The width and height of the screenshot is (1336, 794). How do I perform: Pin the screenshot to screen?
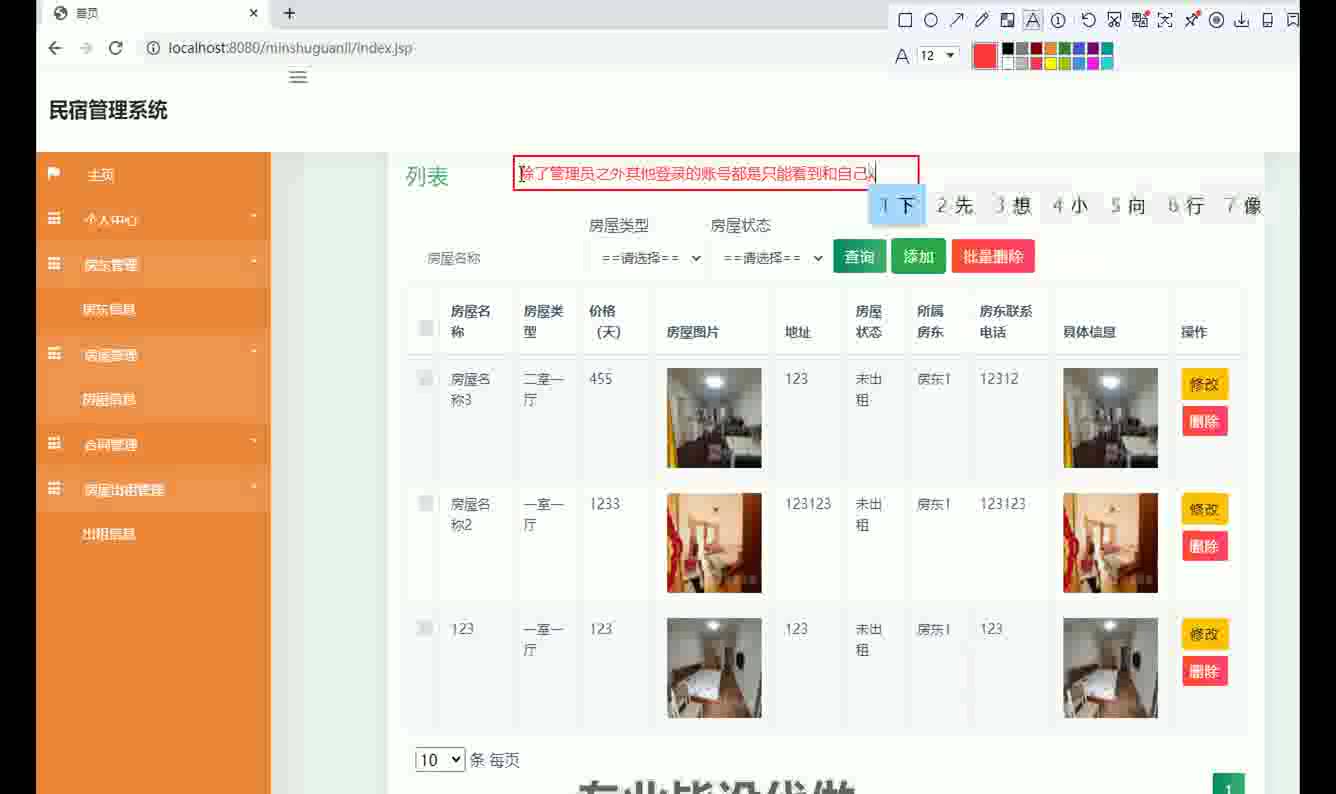point(1191,20)
